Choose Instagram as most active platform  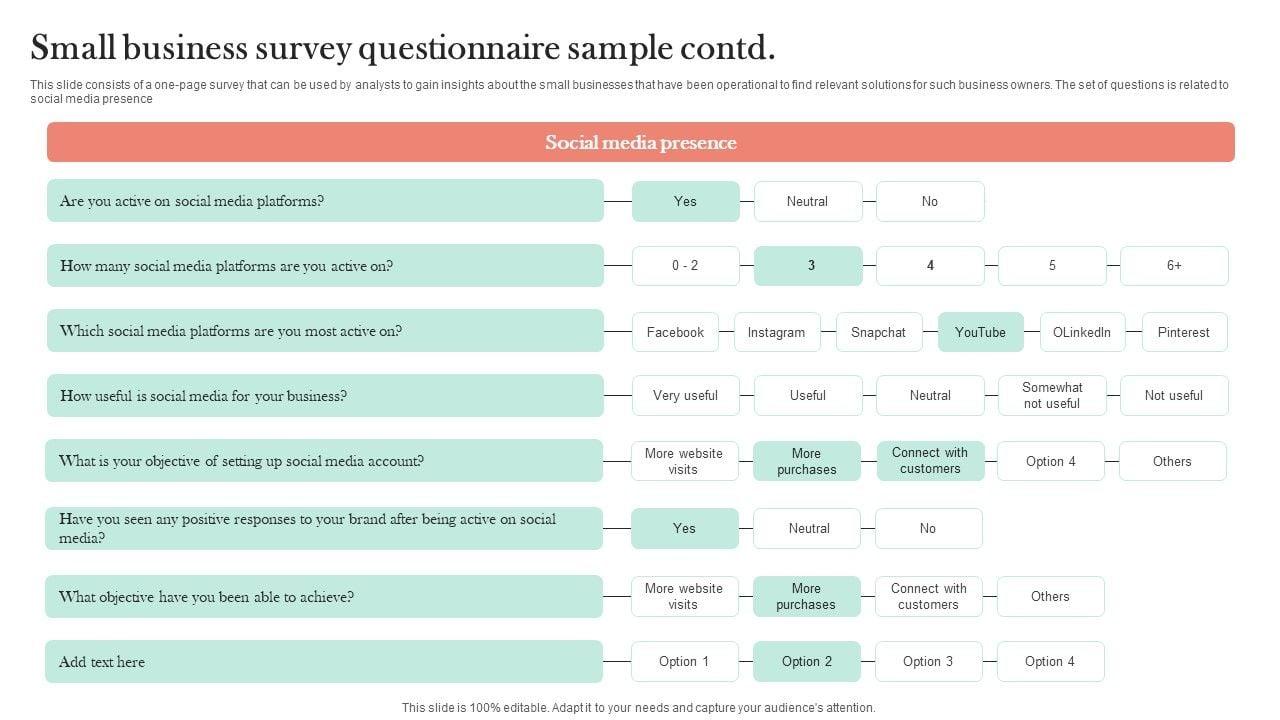[x=776, y=332]
